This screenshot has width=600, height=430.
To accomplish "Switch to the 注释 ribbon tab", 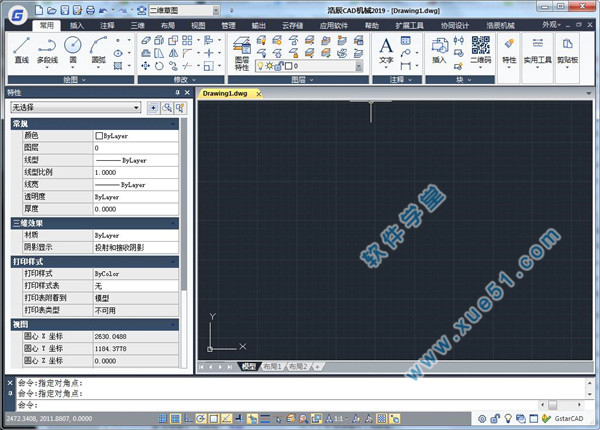I will (108, 22).
